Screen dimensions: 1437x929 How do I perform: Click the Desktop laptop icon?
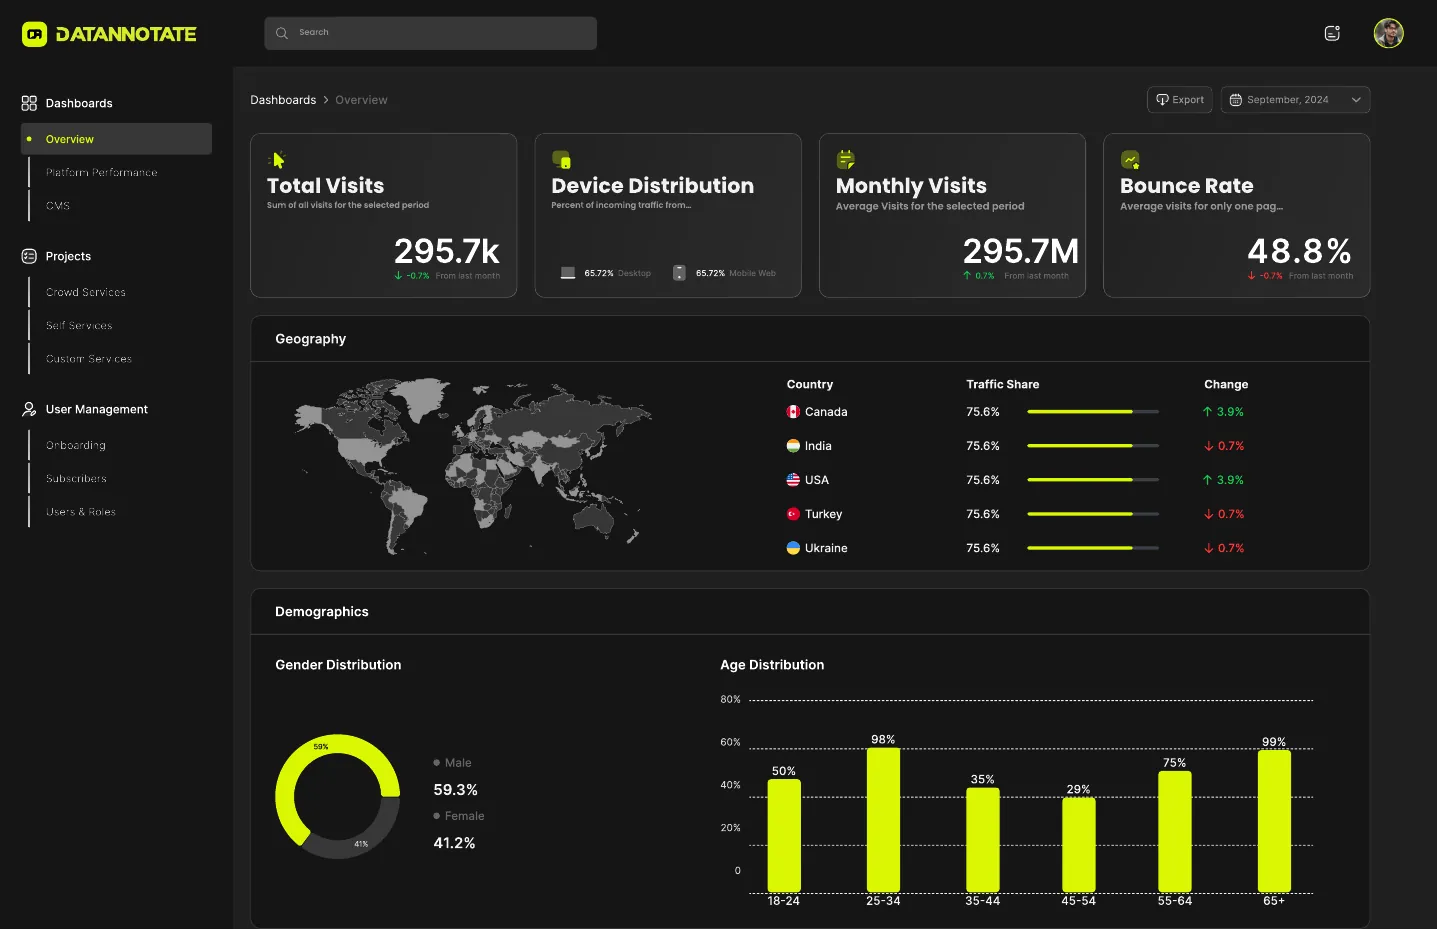click(568, 273)
